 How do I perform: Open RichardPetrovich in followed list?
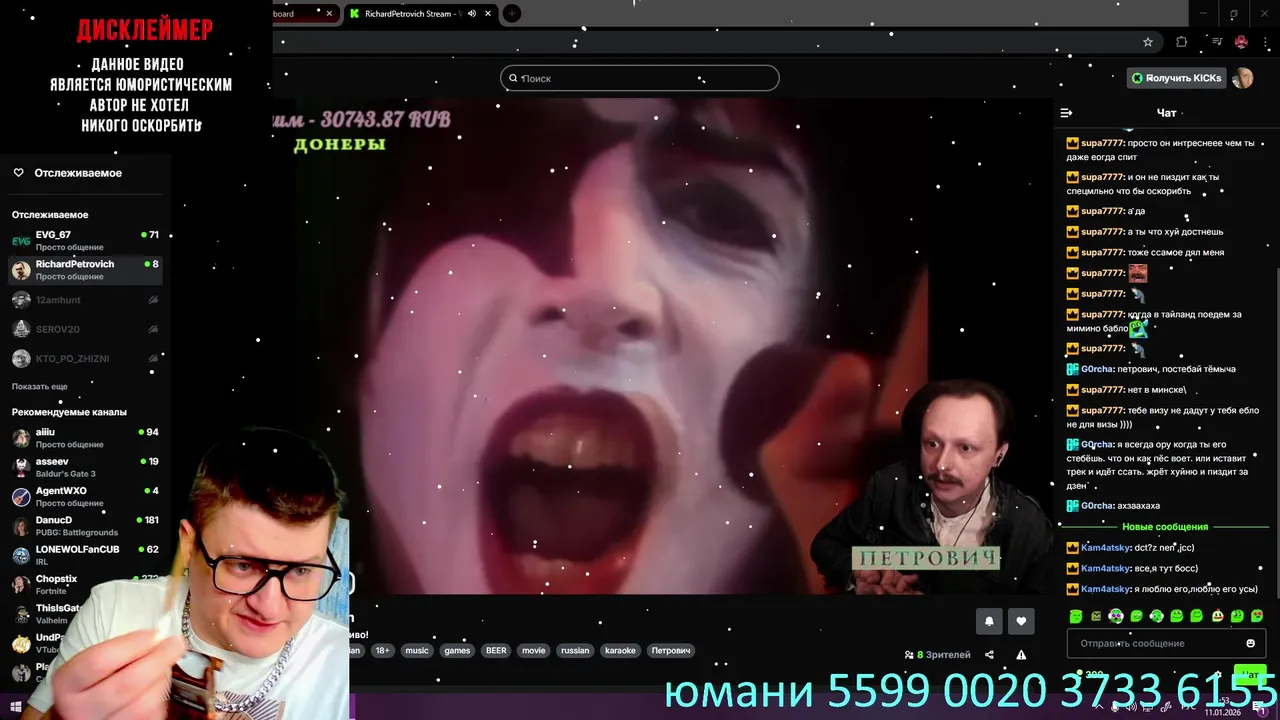point(85,270)
